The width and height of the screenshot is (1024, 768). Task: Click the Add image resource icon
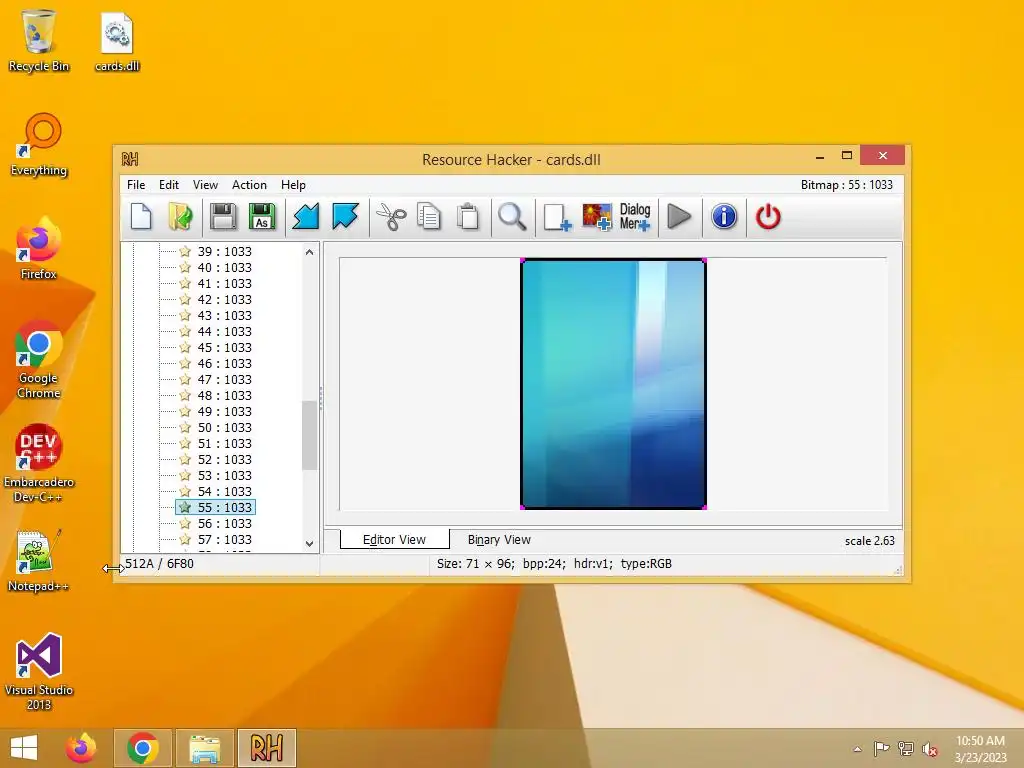(597, 217)
